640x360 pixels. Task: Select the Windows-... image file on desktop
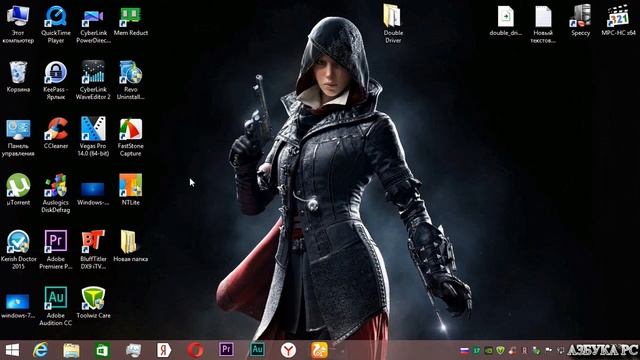(93, 193)
